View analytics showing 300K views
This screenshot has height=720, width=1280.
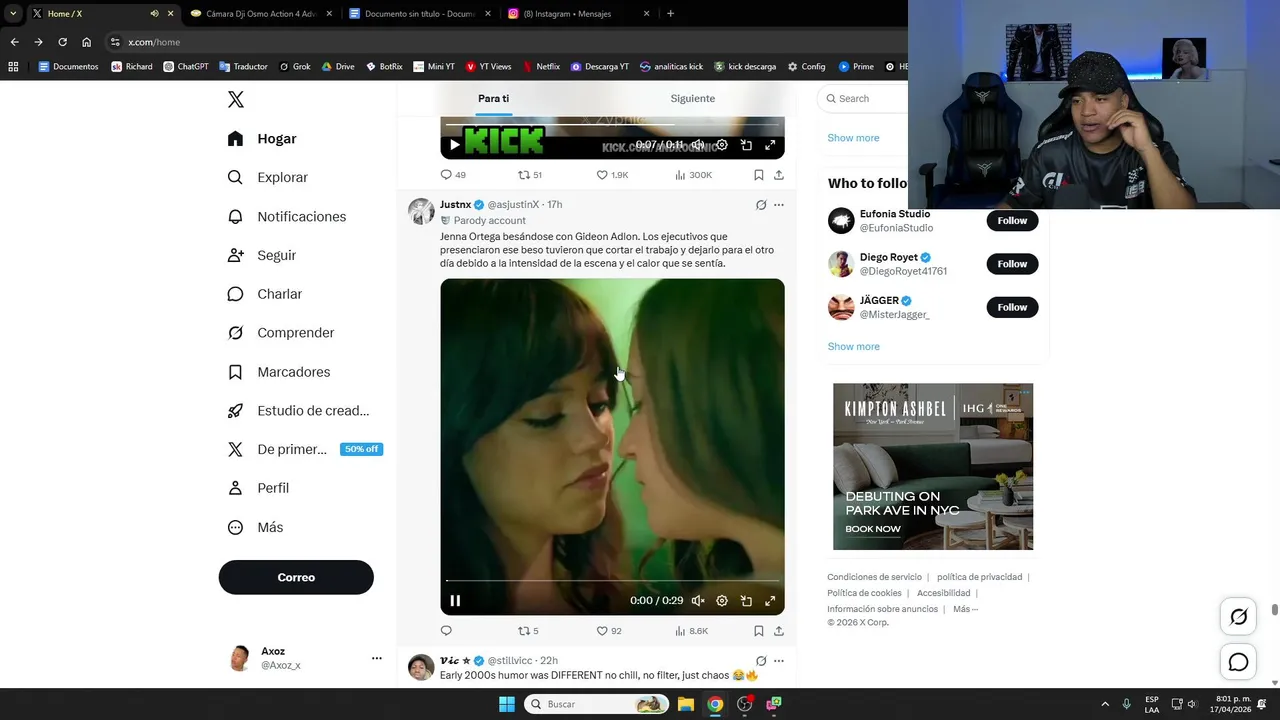click(693, 175)
